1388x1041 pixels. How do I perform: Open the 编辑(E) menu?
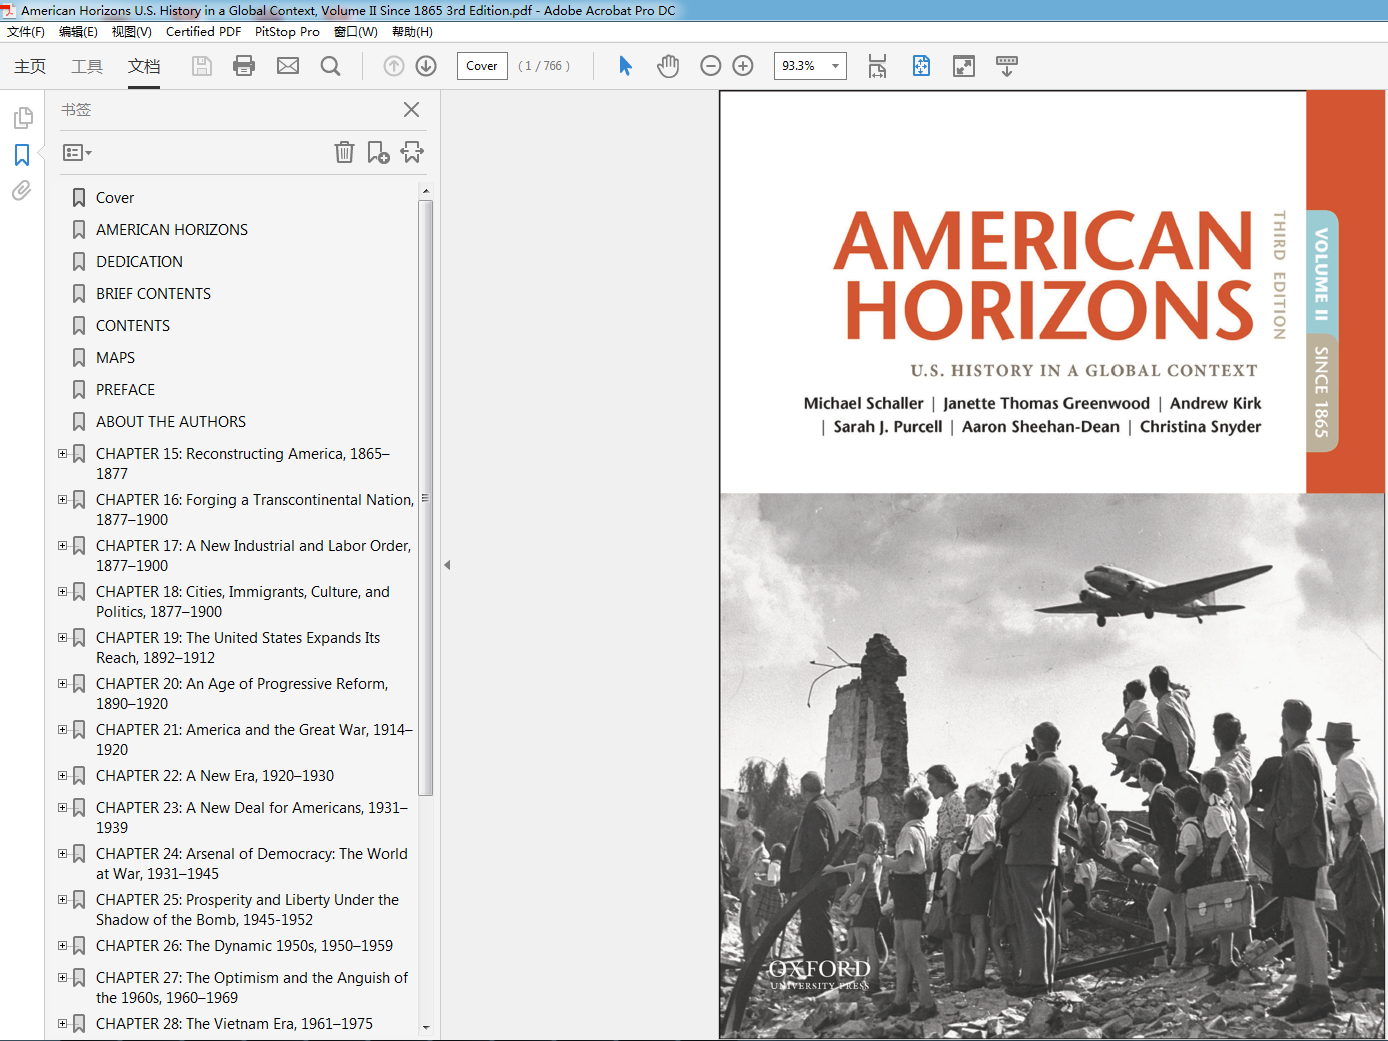click(x=78, y=32)
